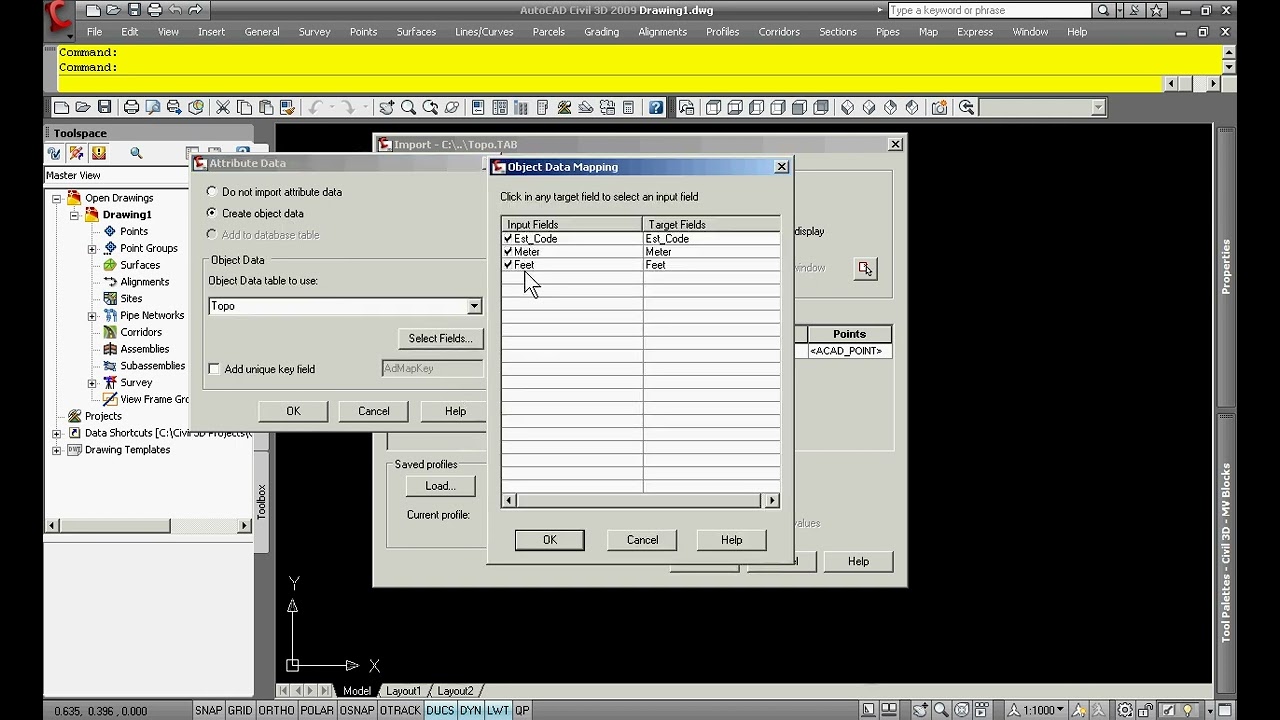The width and height of the screenshot is (1280, 720).
Task: Click the status bar zoom magnifier icon
Action: tap(941, 710)
